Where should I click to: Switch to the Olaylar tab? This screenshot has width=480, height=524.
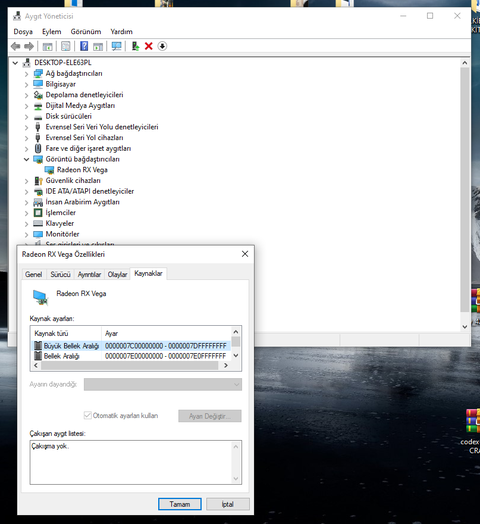point(117,274)
